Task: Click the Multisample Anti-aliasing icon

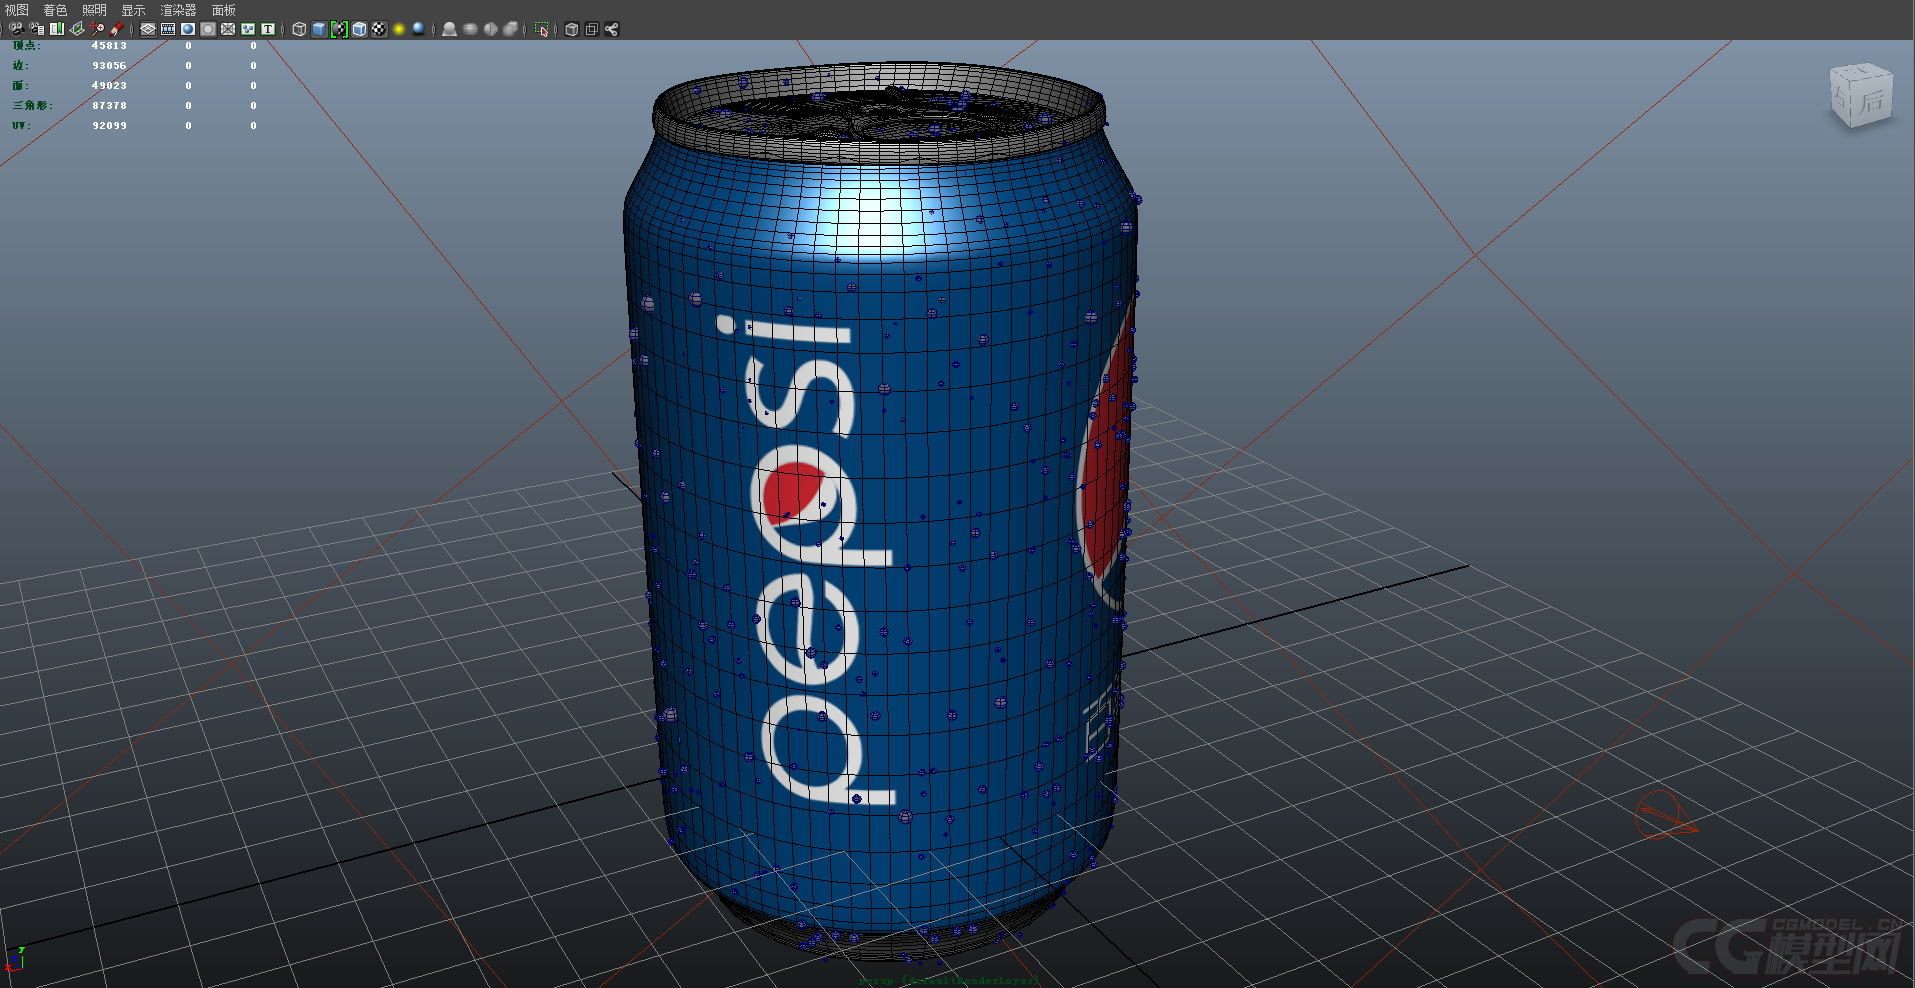Action: pos(490,29)
